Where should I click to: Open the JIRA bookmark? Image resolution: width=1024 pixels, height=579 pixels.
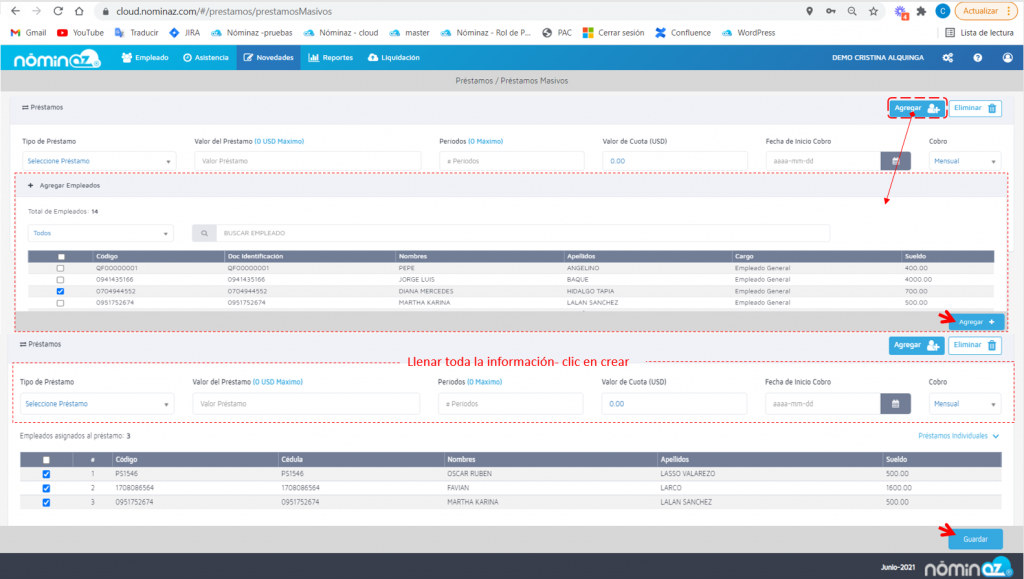coord(185,33)
